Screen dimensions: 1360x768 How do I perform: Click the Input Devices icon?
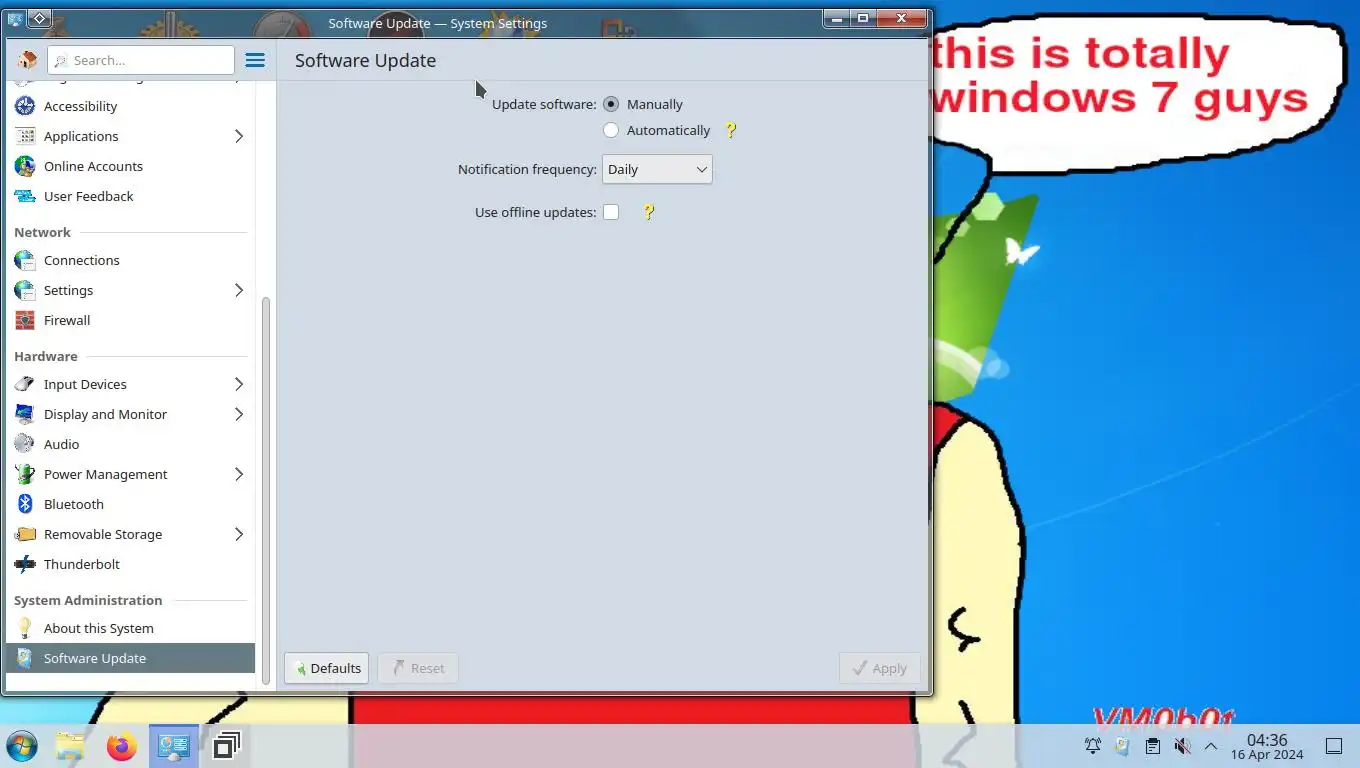click(x=25, y=384)
